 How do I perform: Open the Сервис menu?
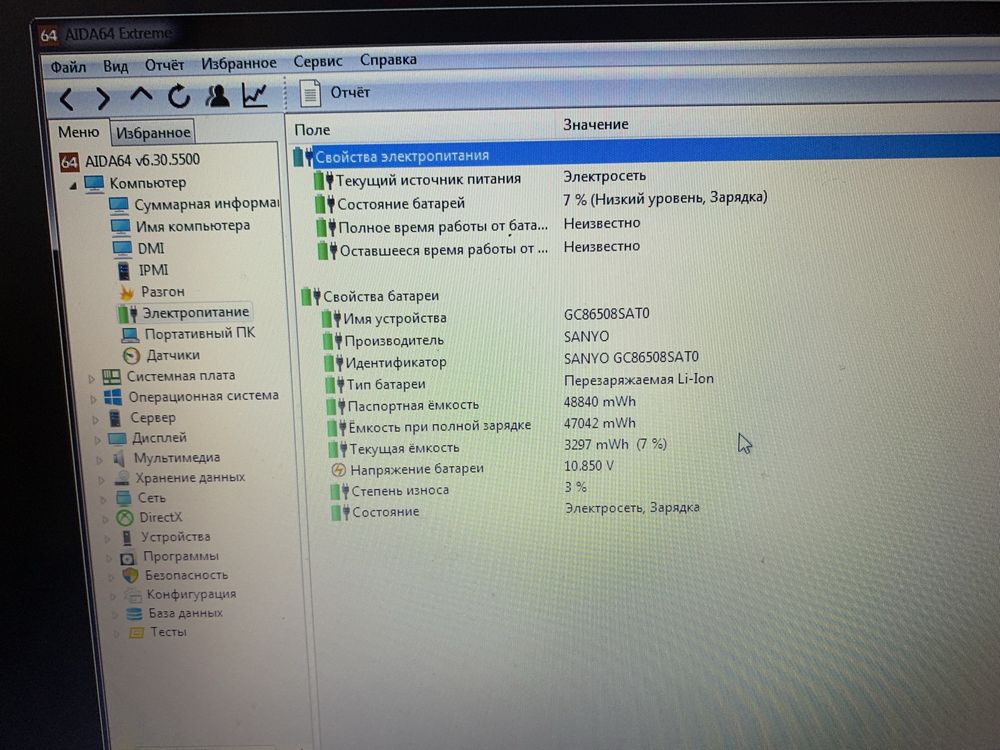pos(318,61)
